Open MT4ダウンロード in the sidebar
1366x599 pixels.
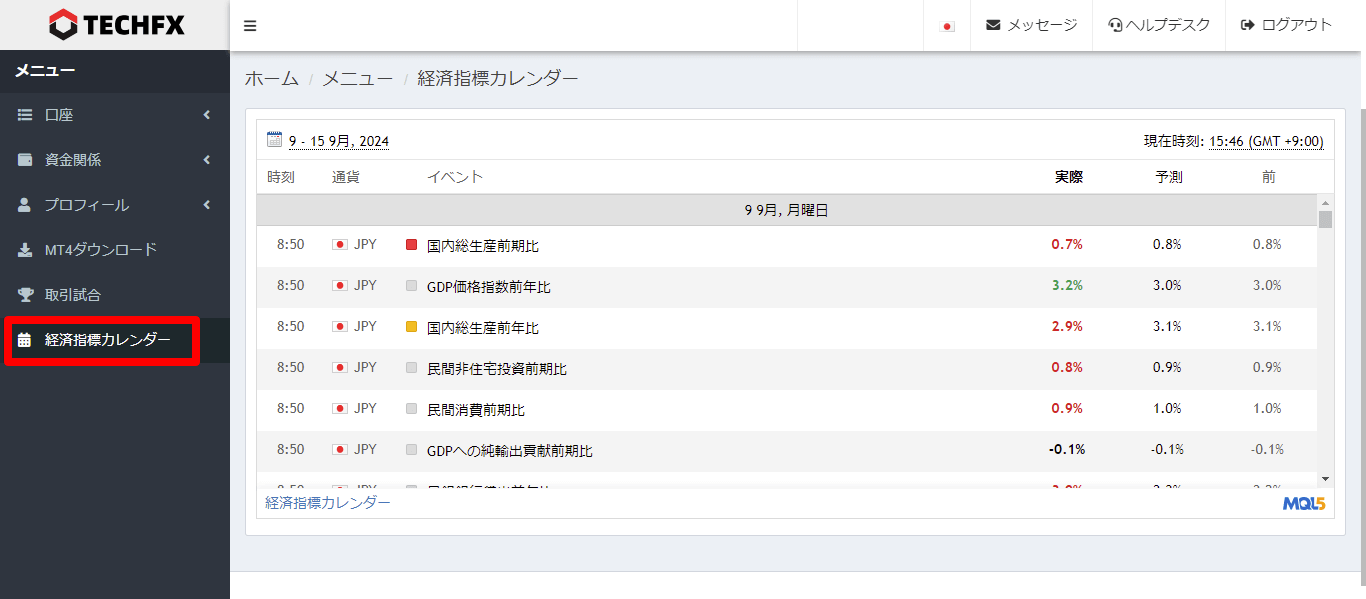tap(100, 250)
